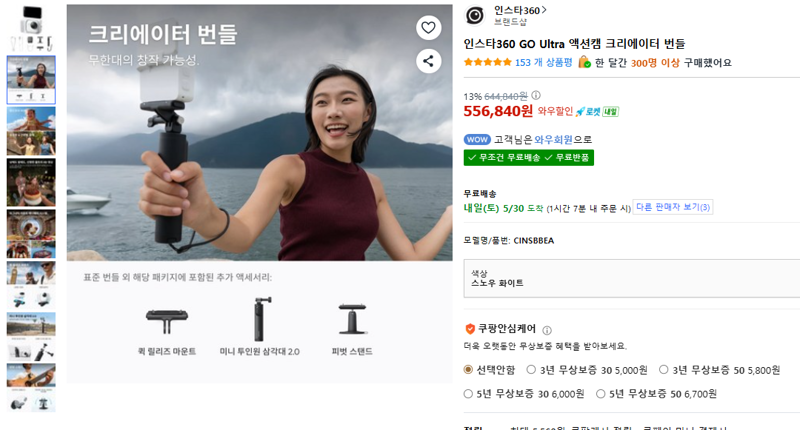Open the 색상 스노우 화이트 color selector

point(632,279)
